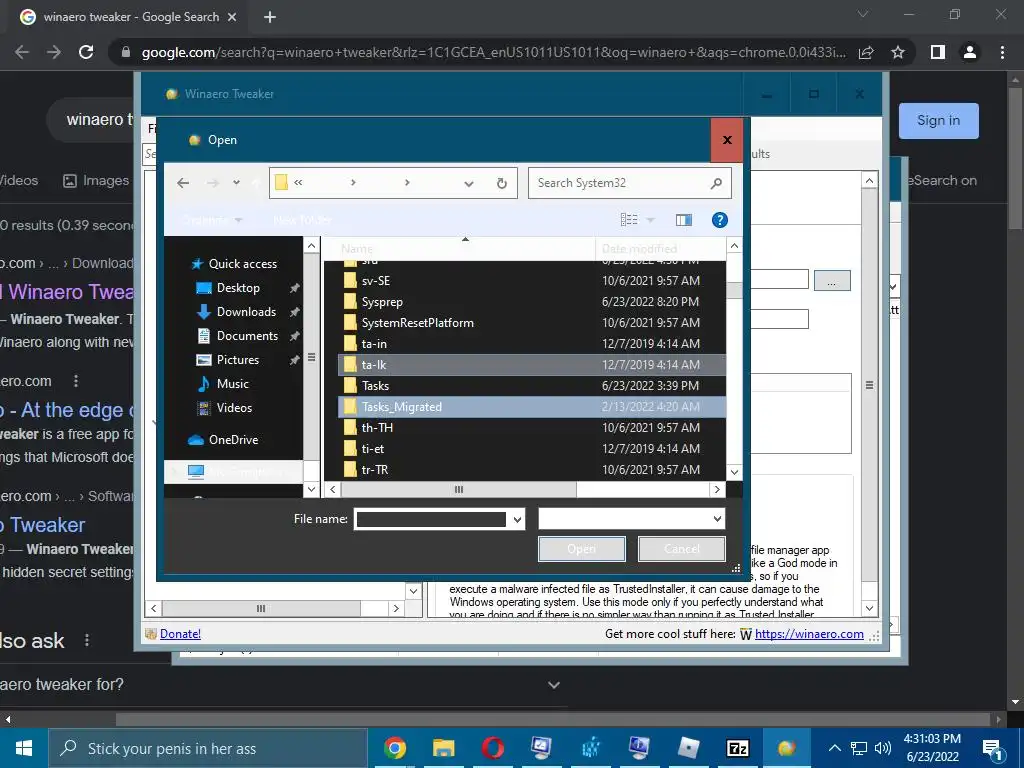Viewport: 1024px width, 768px height.
Task: Expand the 'aero tweaker for?' question
Action: coord(554,685)
